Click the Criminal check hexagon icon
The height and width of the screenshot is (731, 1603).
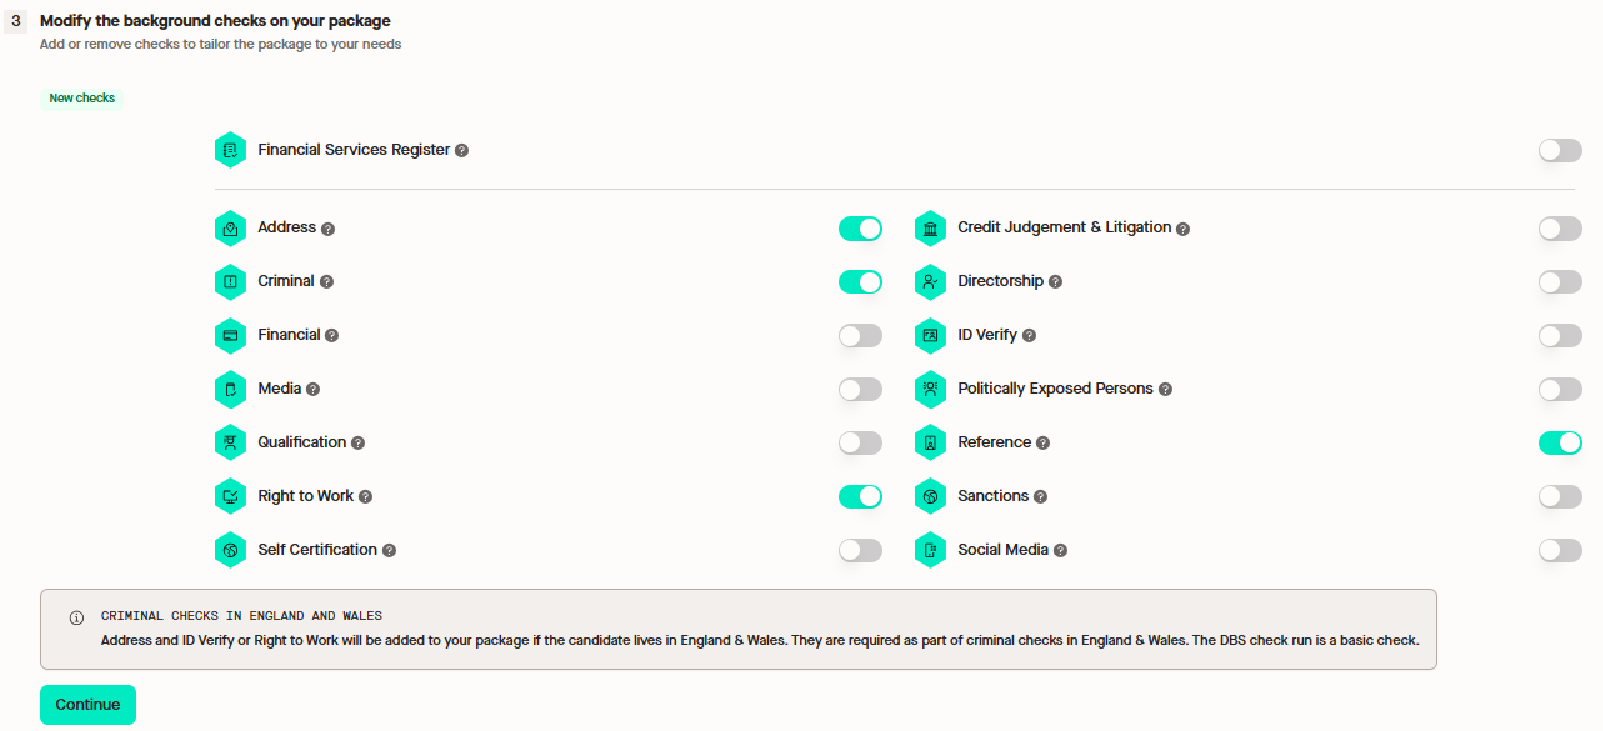pos(230,282)
